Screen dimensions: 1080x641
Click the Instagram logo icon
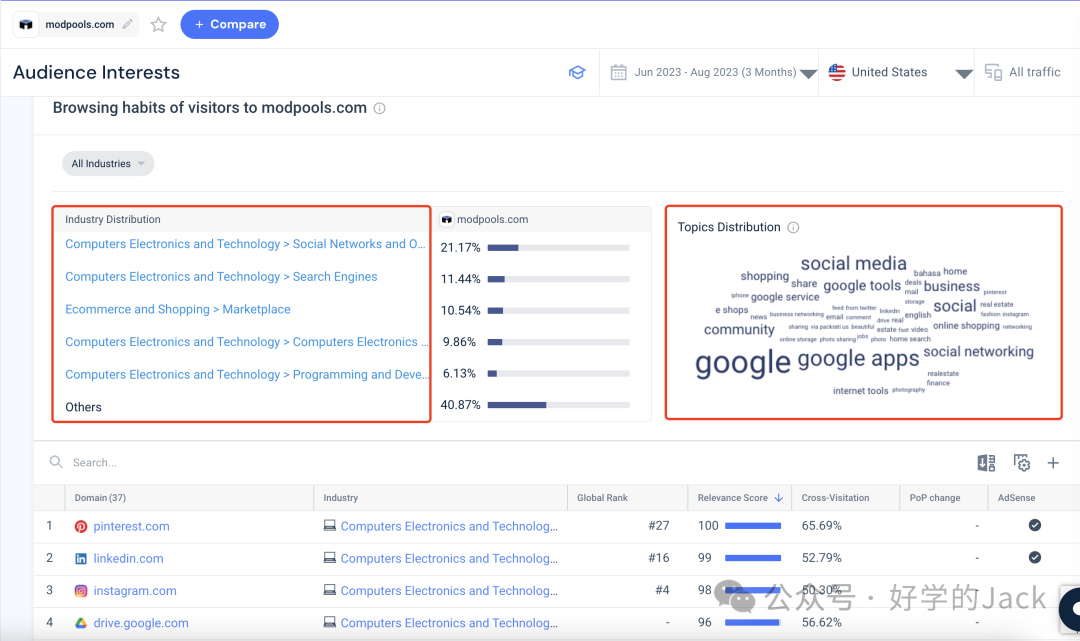tap(81, 591)
